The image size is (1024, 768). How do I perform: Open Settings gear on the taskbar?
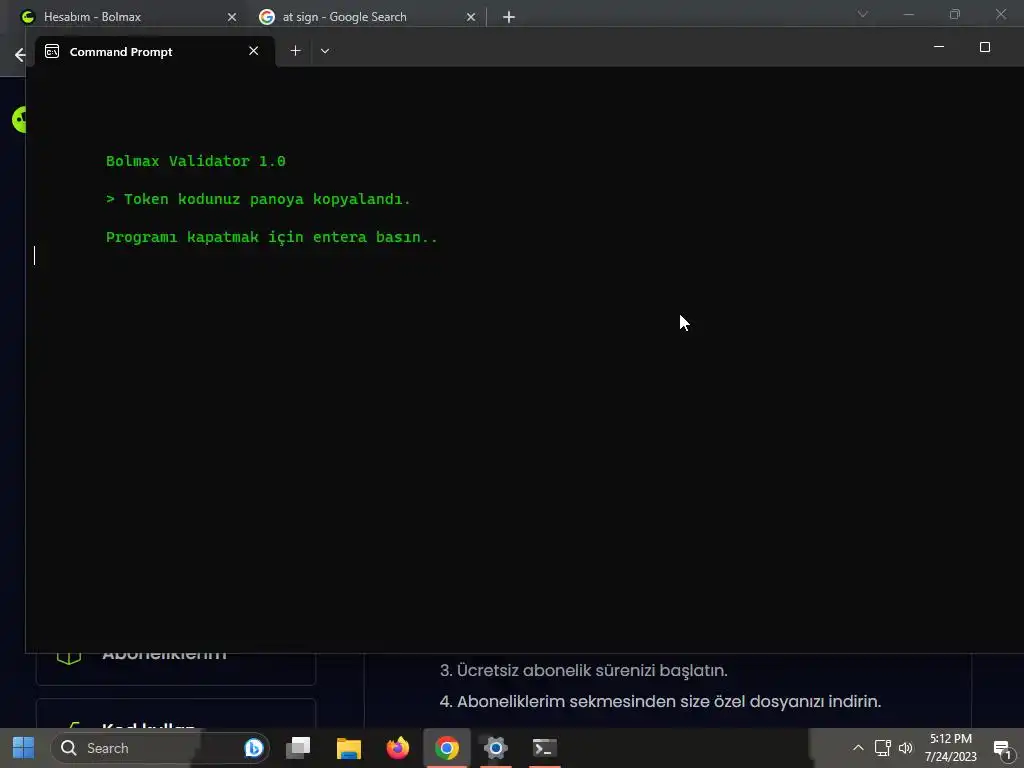[x=496, y=748]
